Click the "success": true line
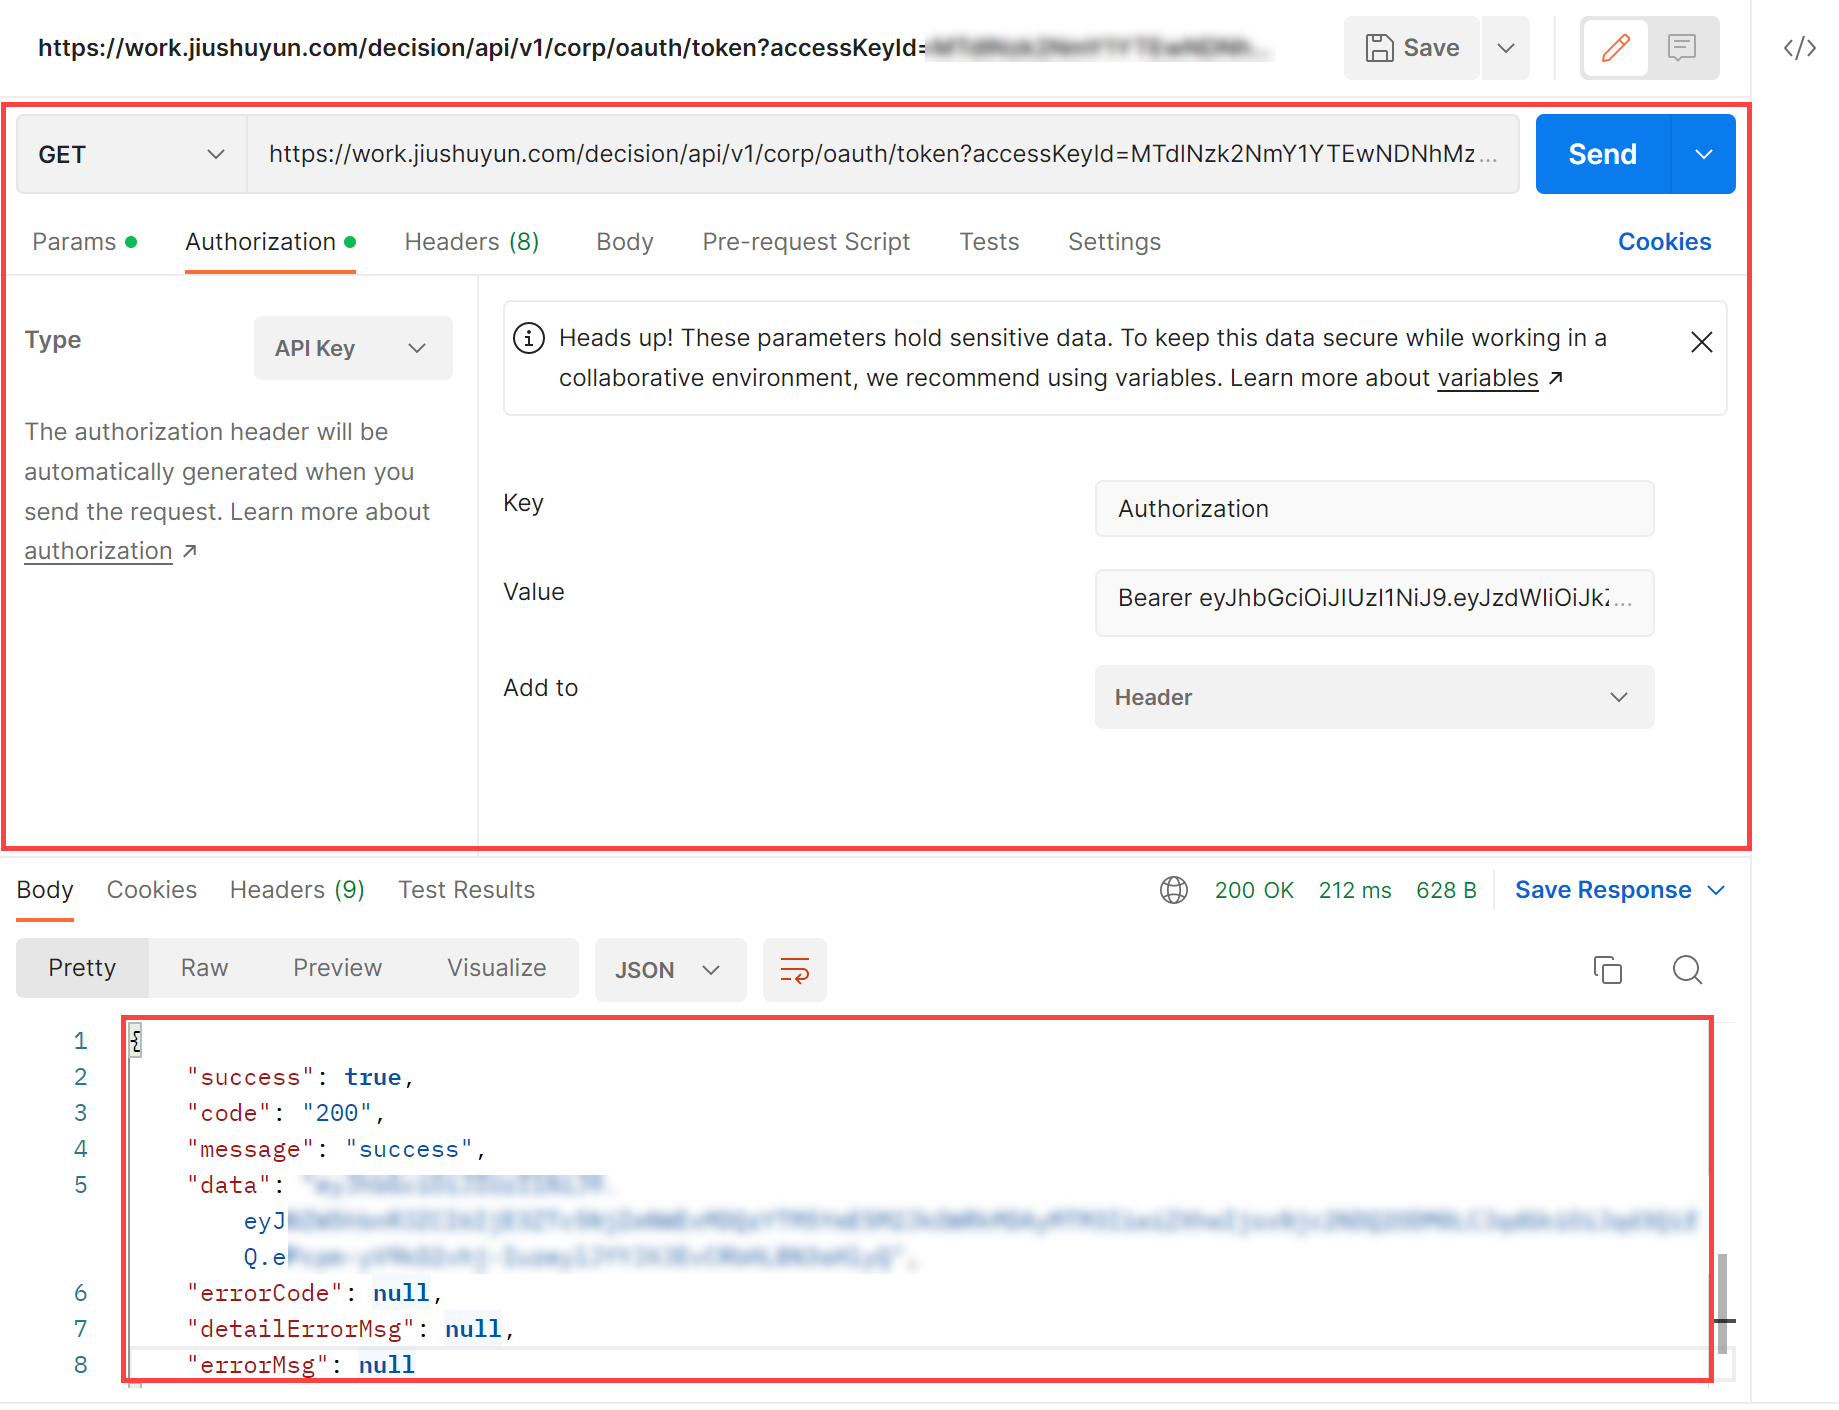This screenshot has height=1410, width=1839. pos(300,1077)
